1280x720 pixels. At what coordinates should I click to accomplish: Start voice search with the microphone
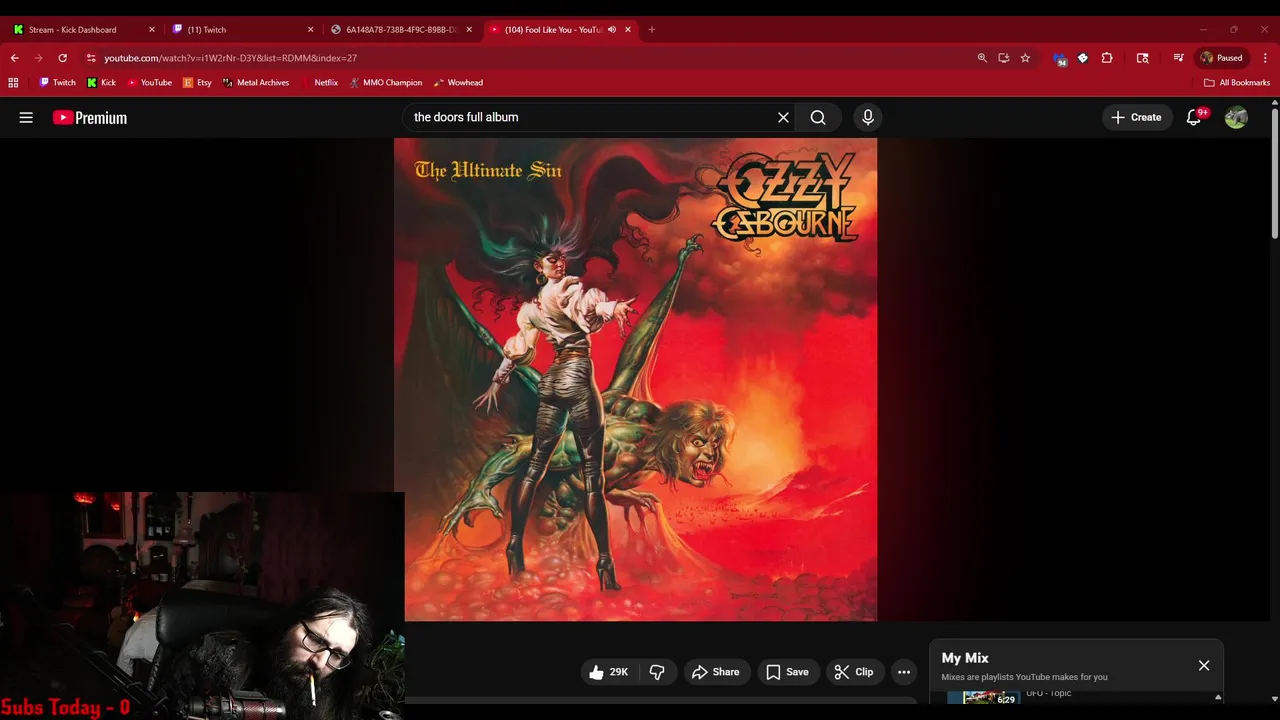click(x=868, y=117)
